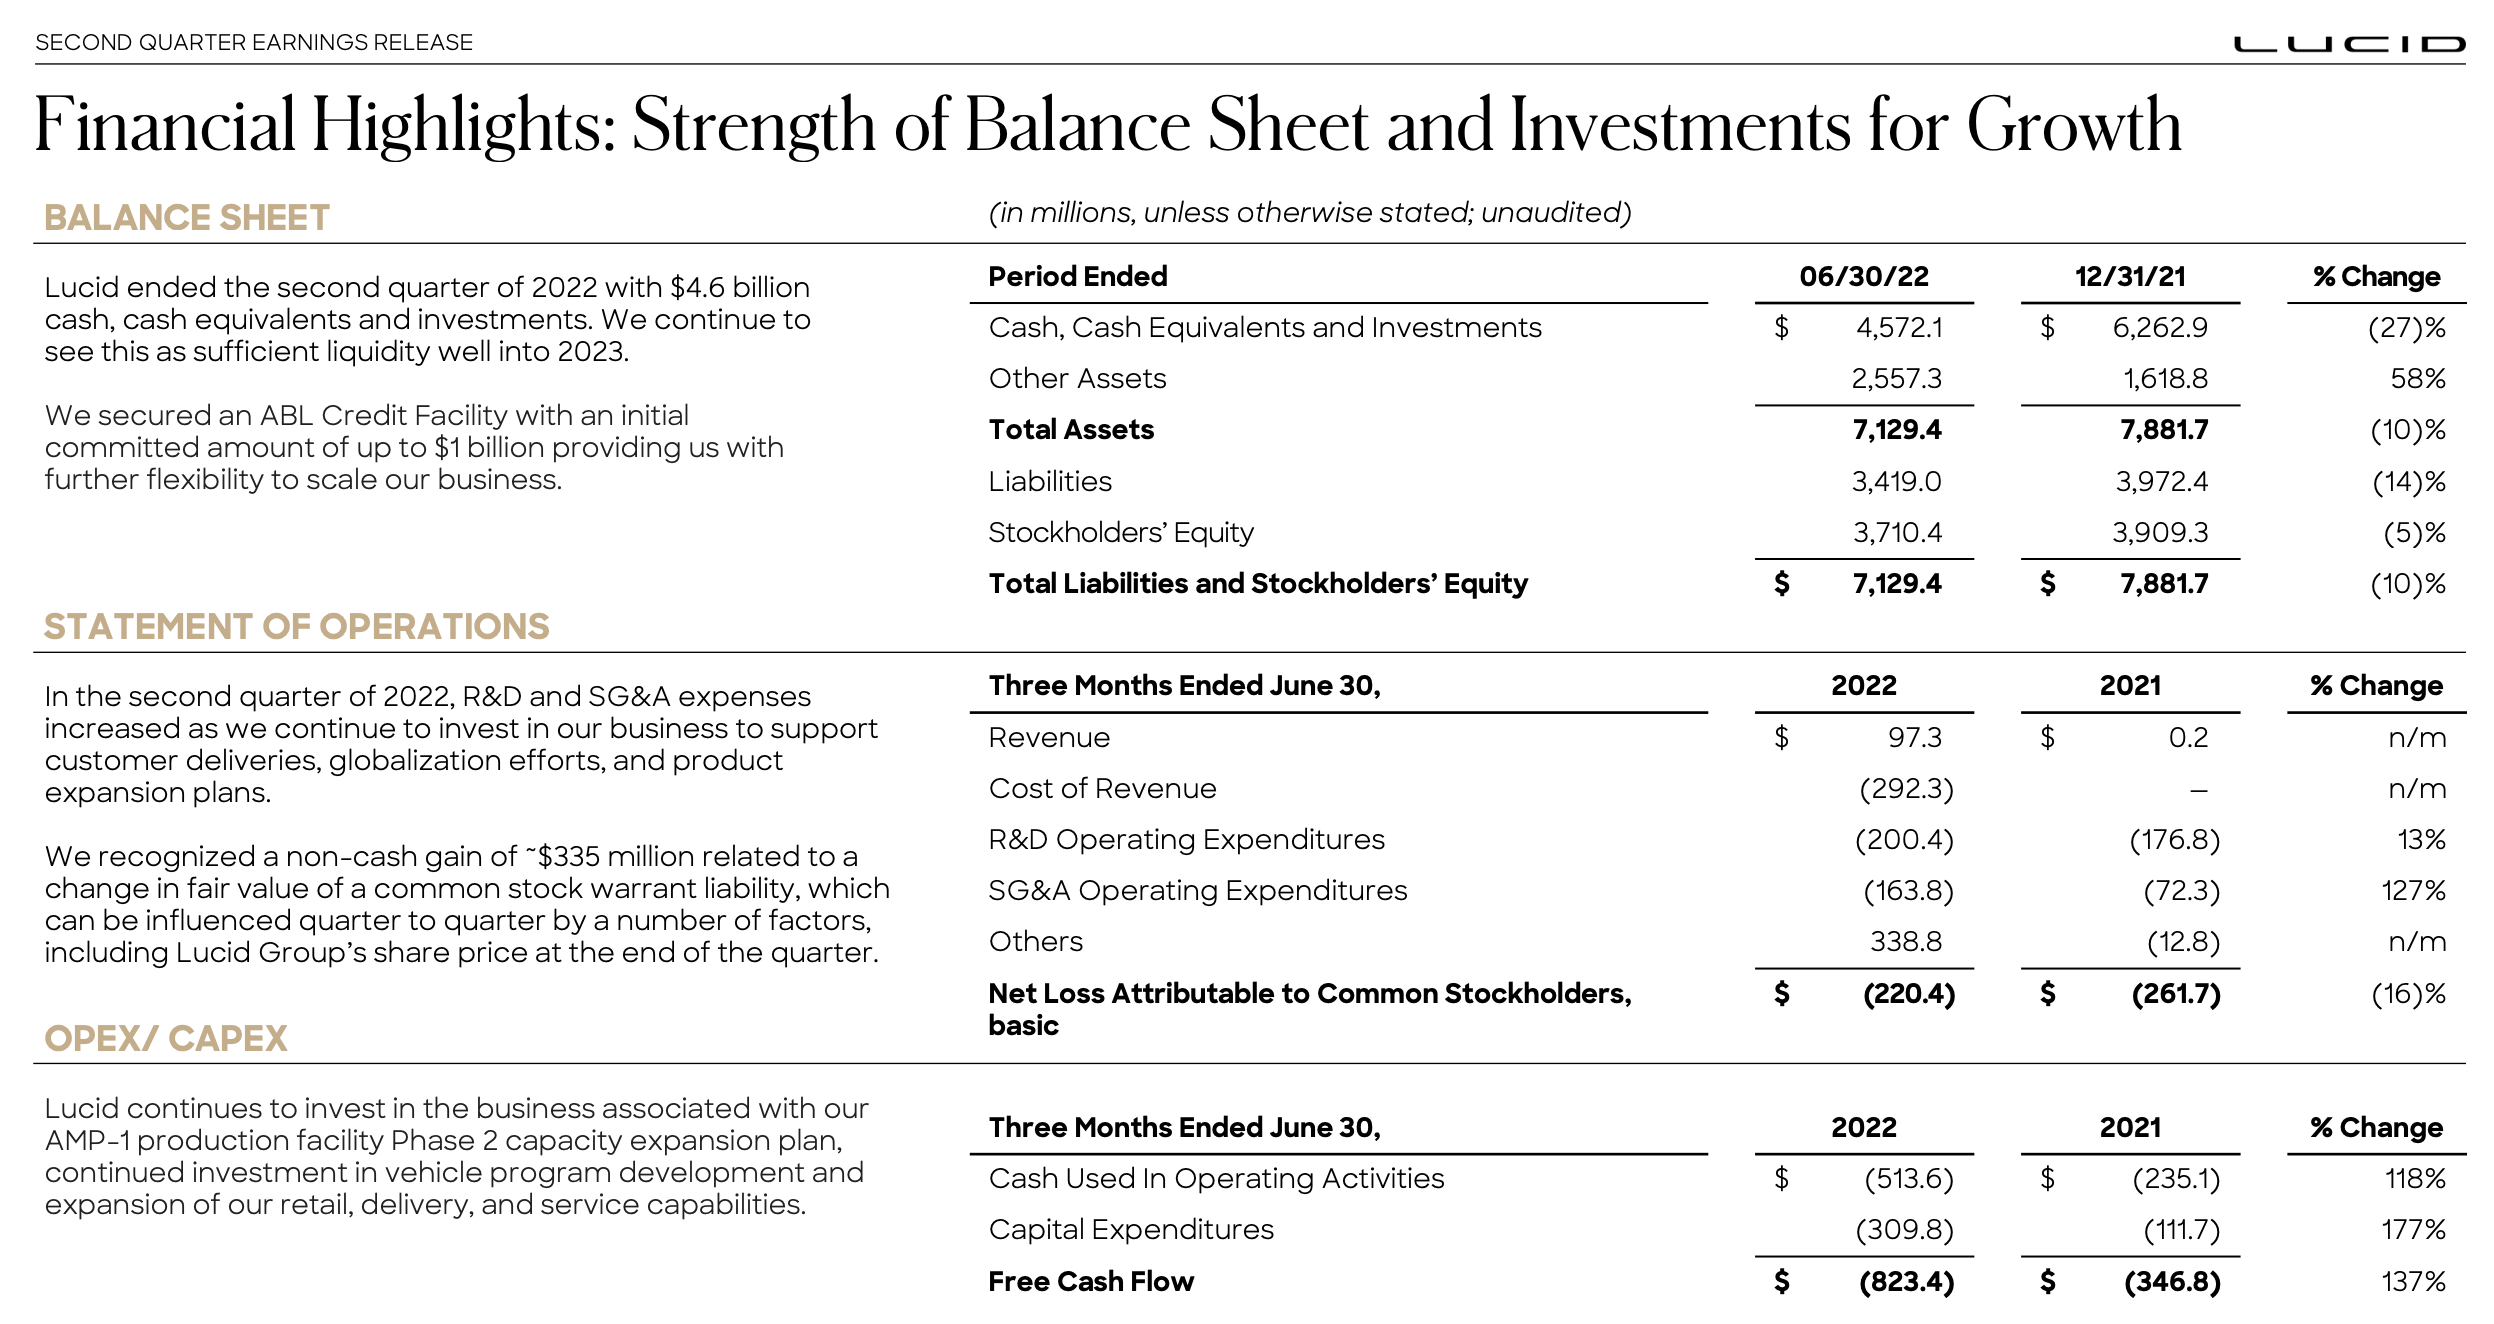Click the 4,572.1 cash value

click(x=1898, y=327)
